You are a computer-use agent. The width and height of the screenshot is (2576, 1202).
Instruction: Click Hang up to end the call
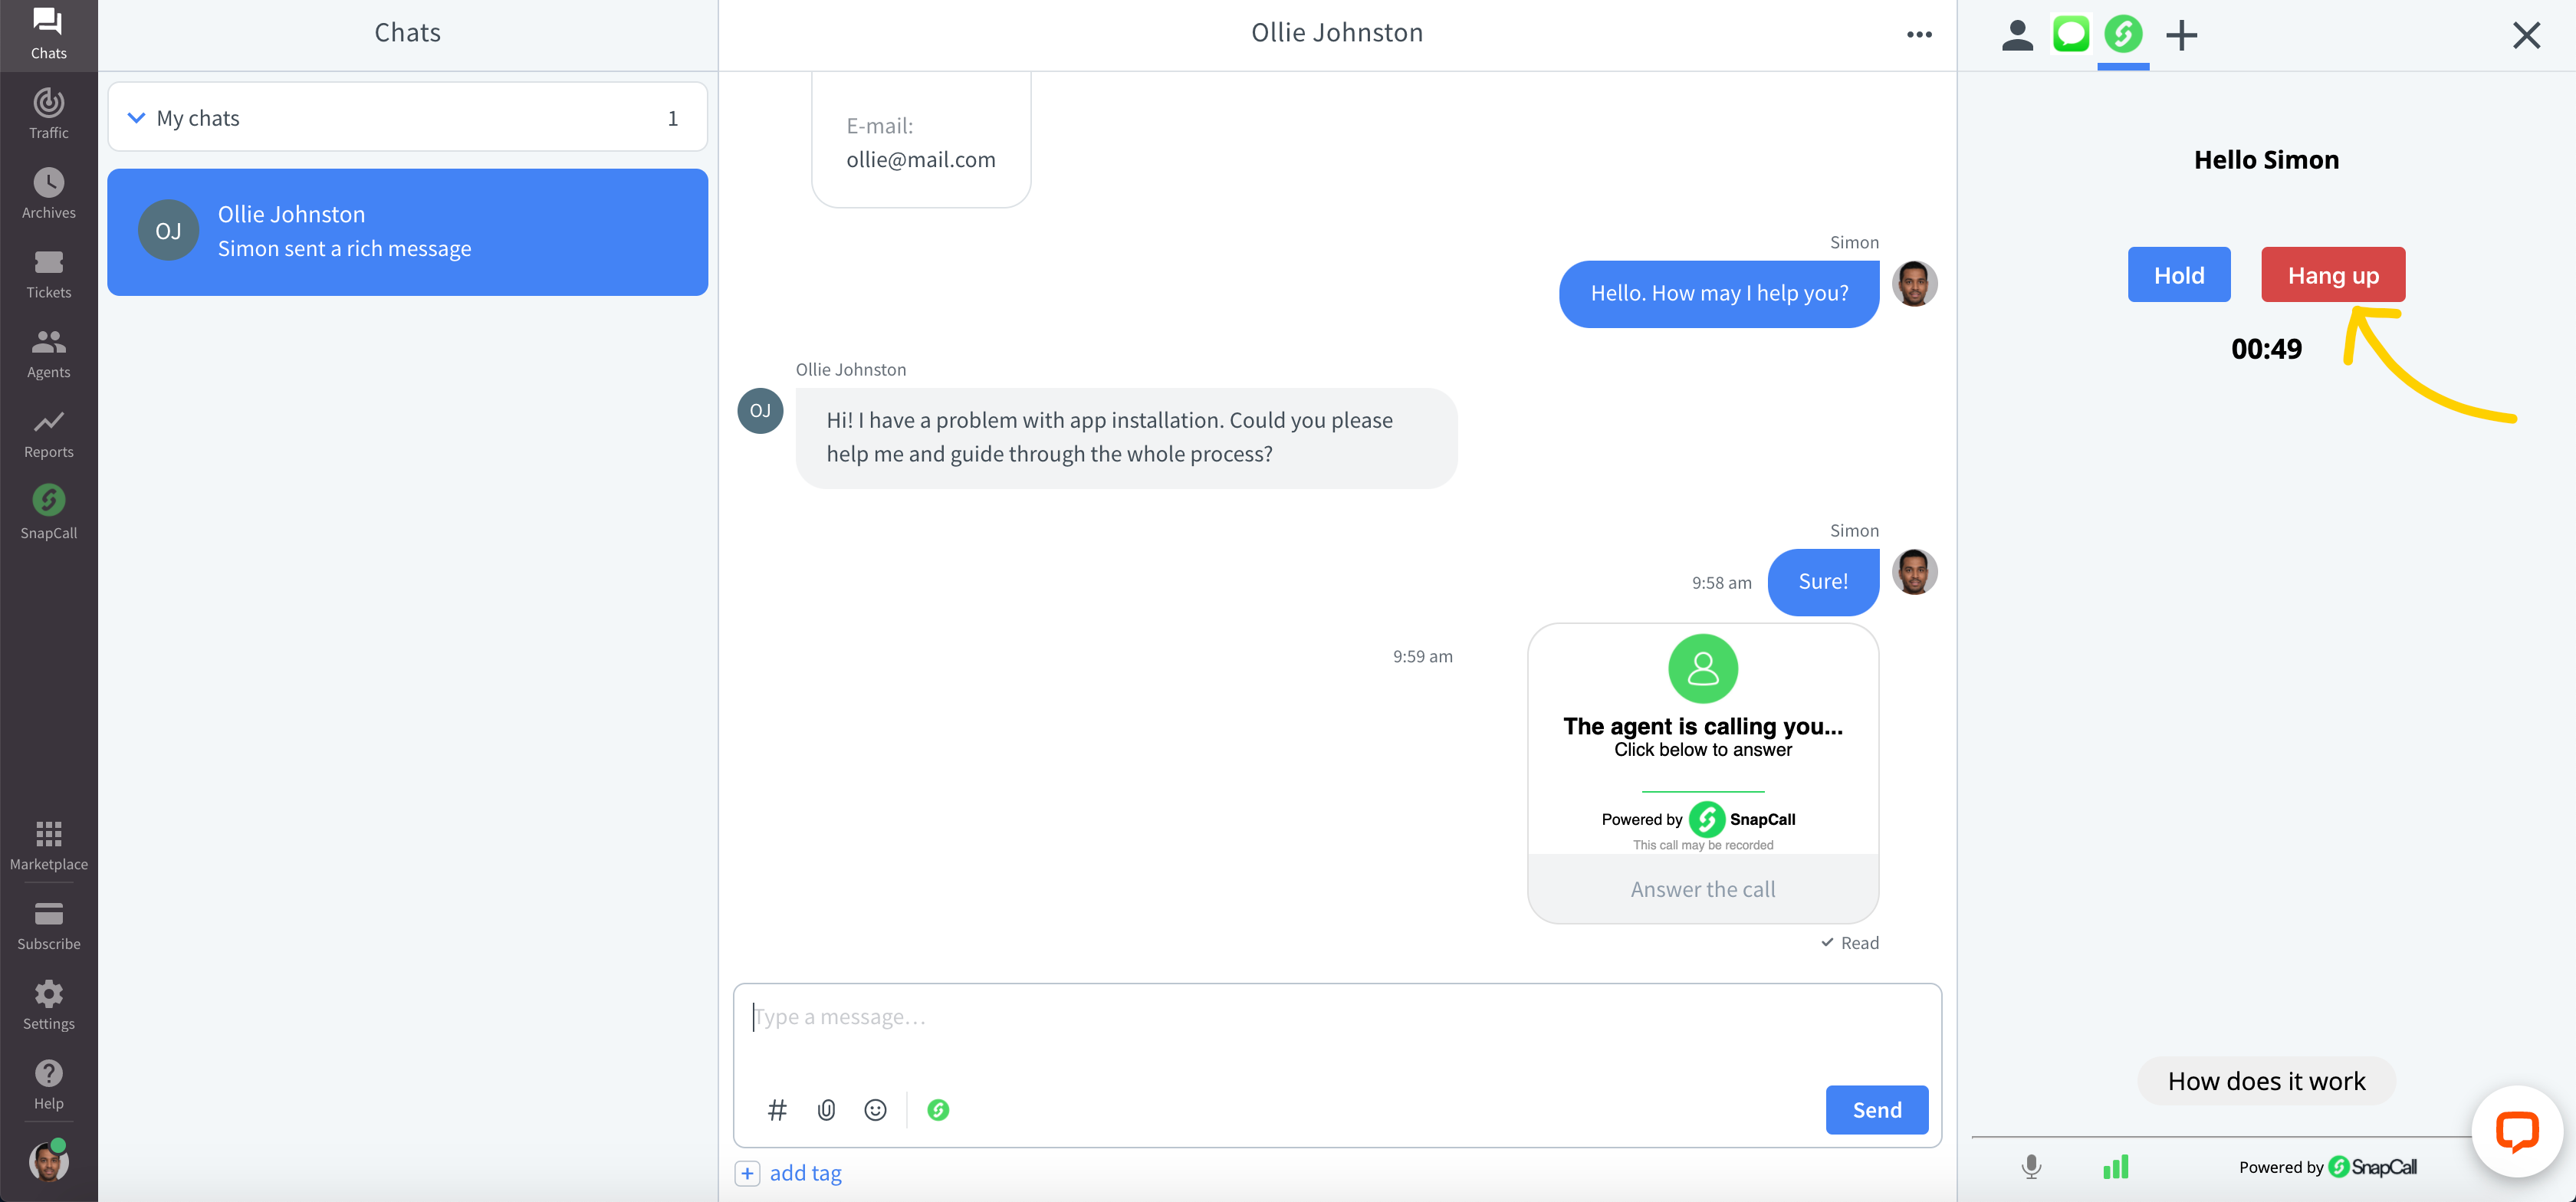2333,274
